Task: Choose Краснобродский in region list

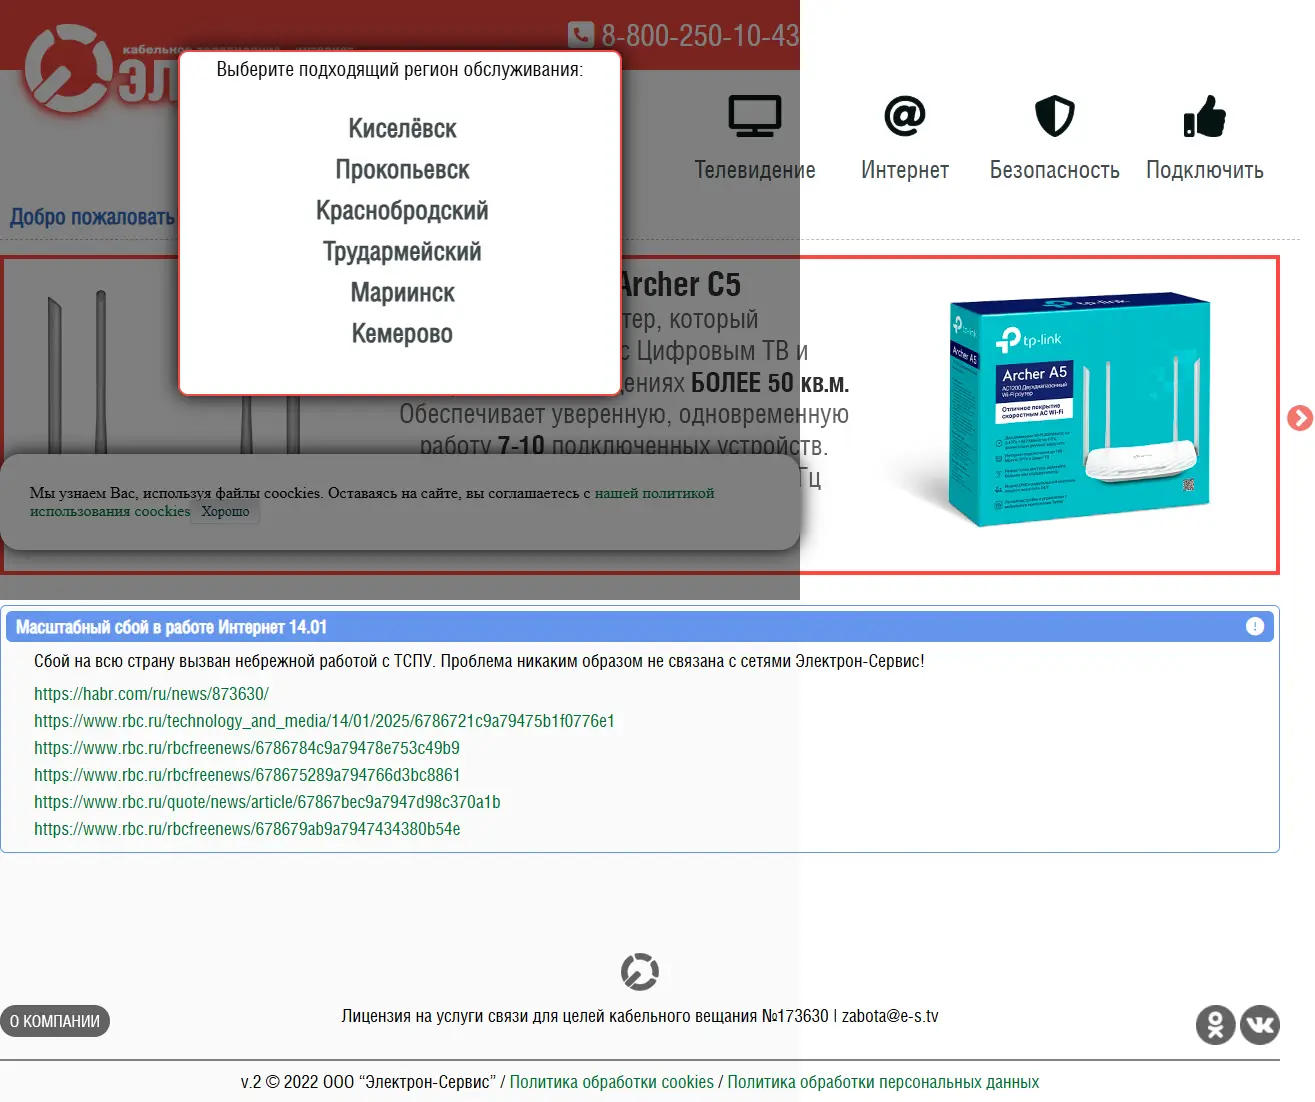Action: [x=402, y=210]
